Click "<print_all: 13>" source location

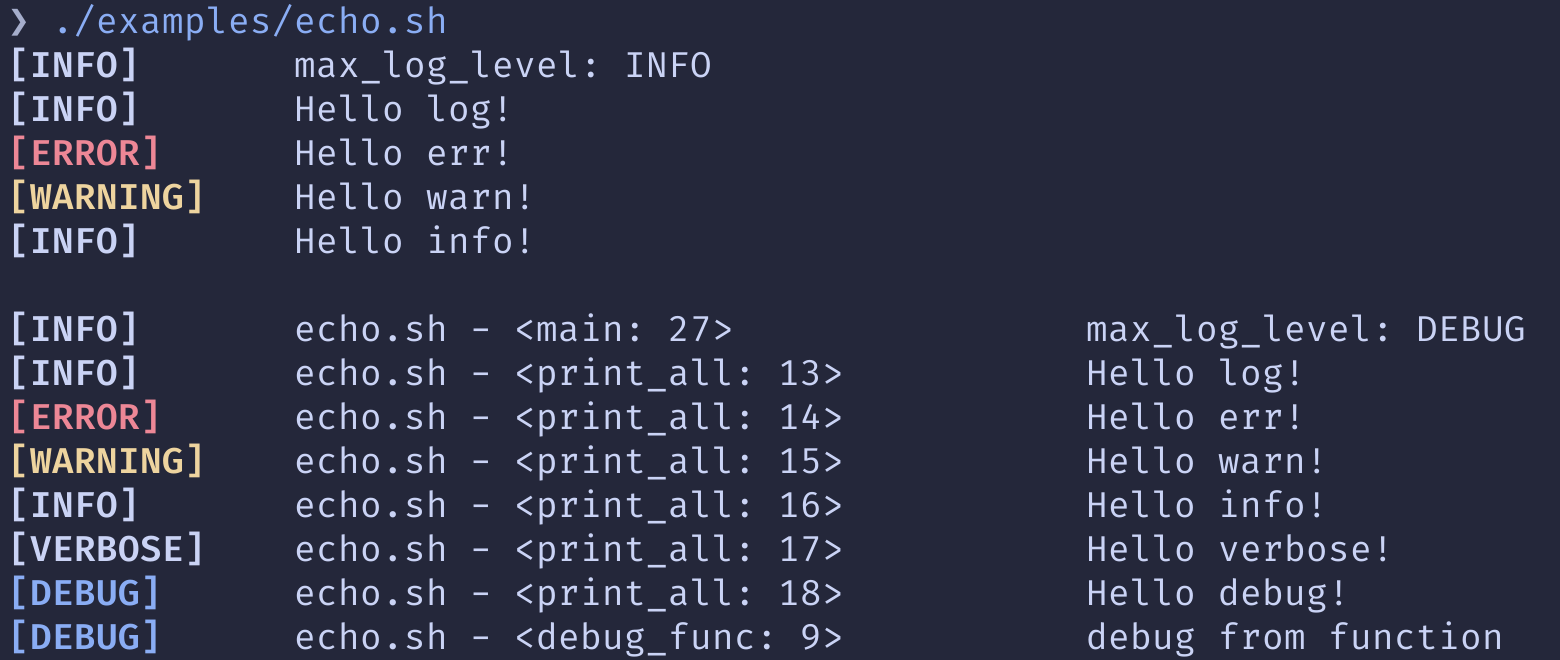680,373
